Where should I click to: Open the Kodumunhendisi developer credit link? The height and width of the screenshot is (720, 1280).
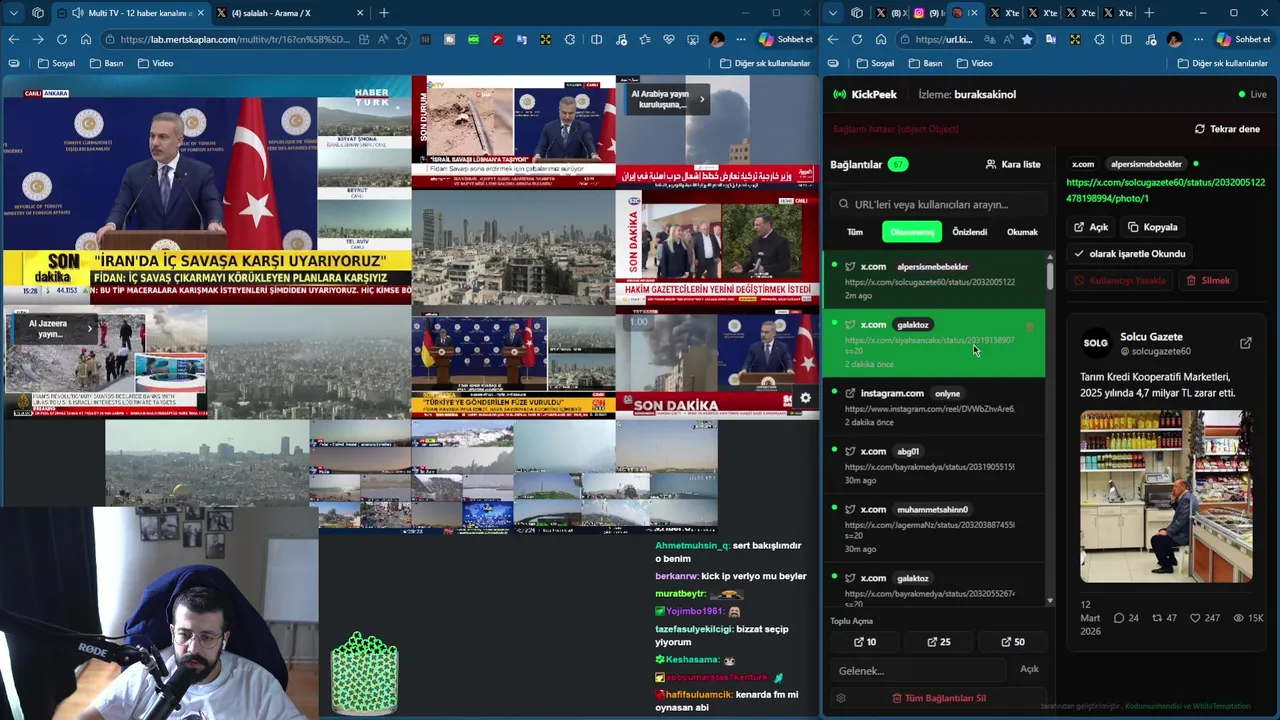pos(1153,706)
